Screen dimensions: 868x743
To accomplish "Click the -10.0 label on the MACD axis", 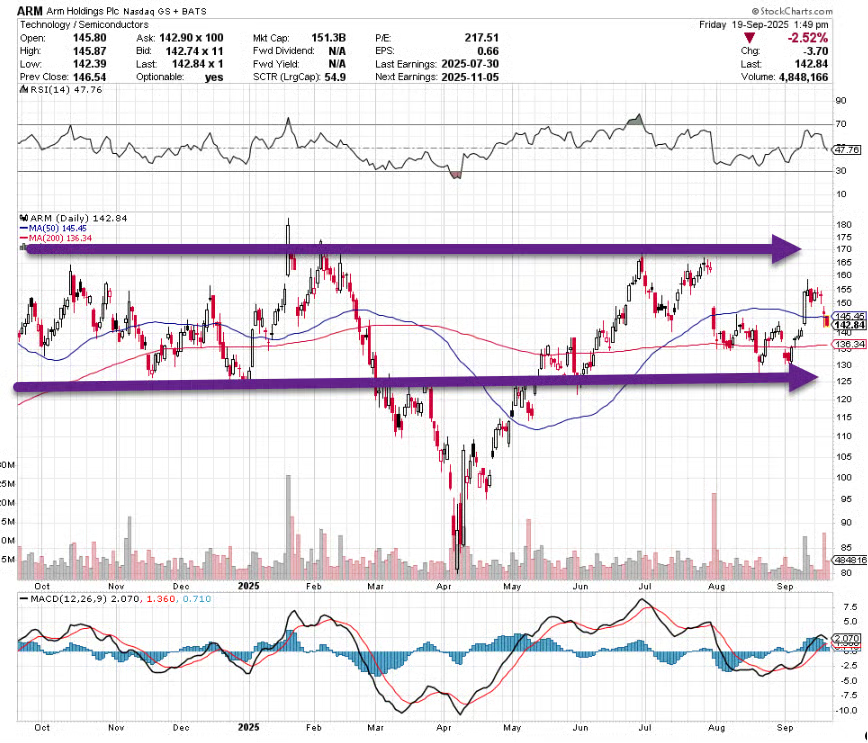I will 847,710.
